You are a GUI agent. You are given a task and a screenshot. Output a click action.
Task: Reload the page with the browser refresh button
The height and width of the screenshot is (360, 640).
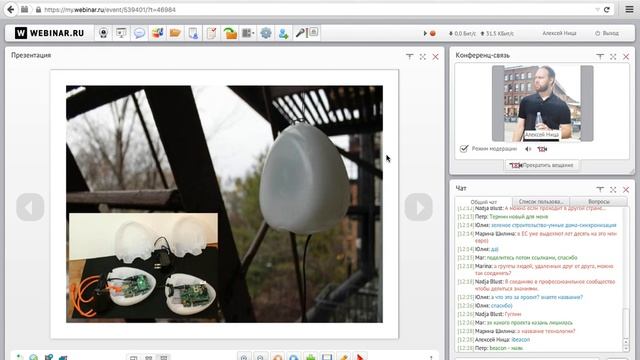click(607, 9)
